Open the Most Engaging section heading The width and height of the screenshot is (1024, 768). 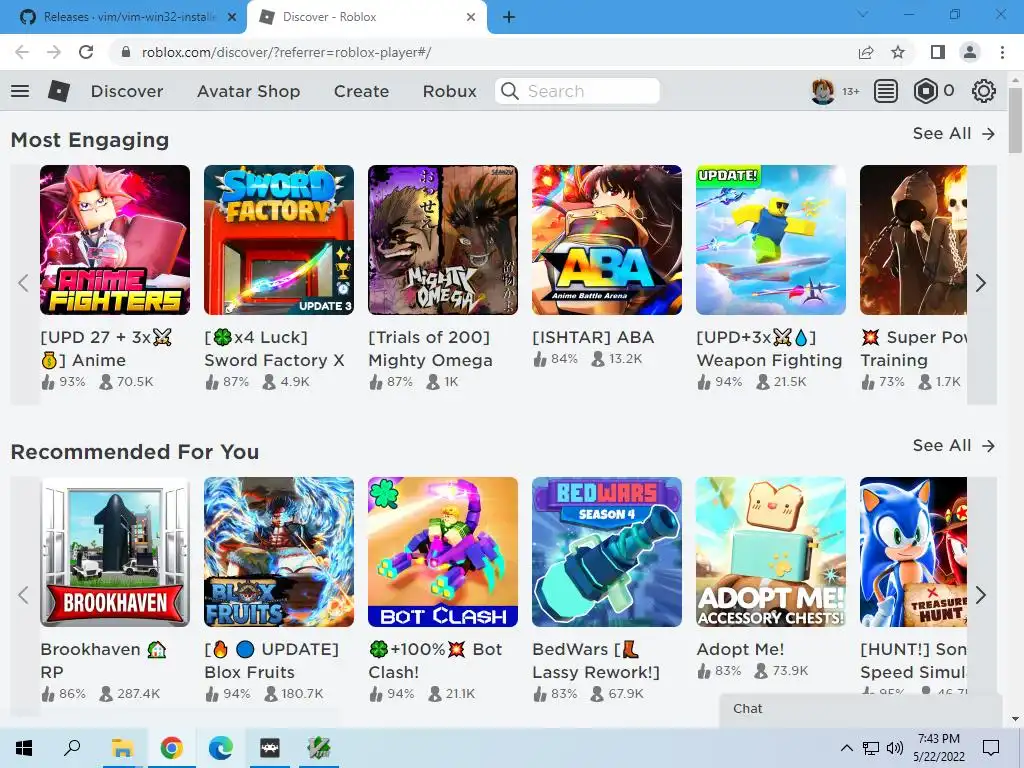(90, 140)
